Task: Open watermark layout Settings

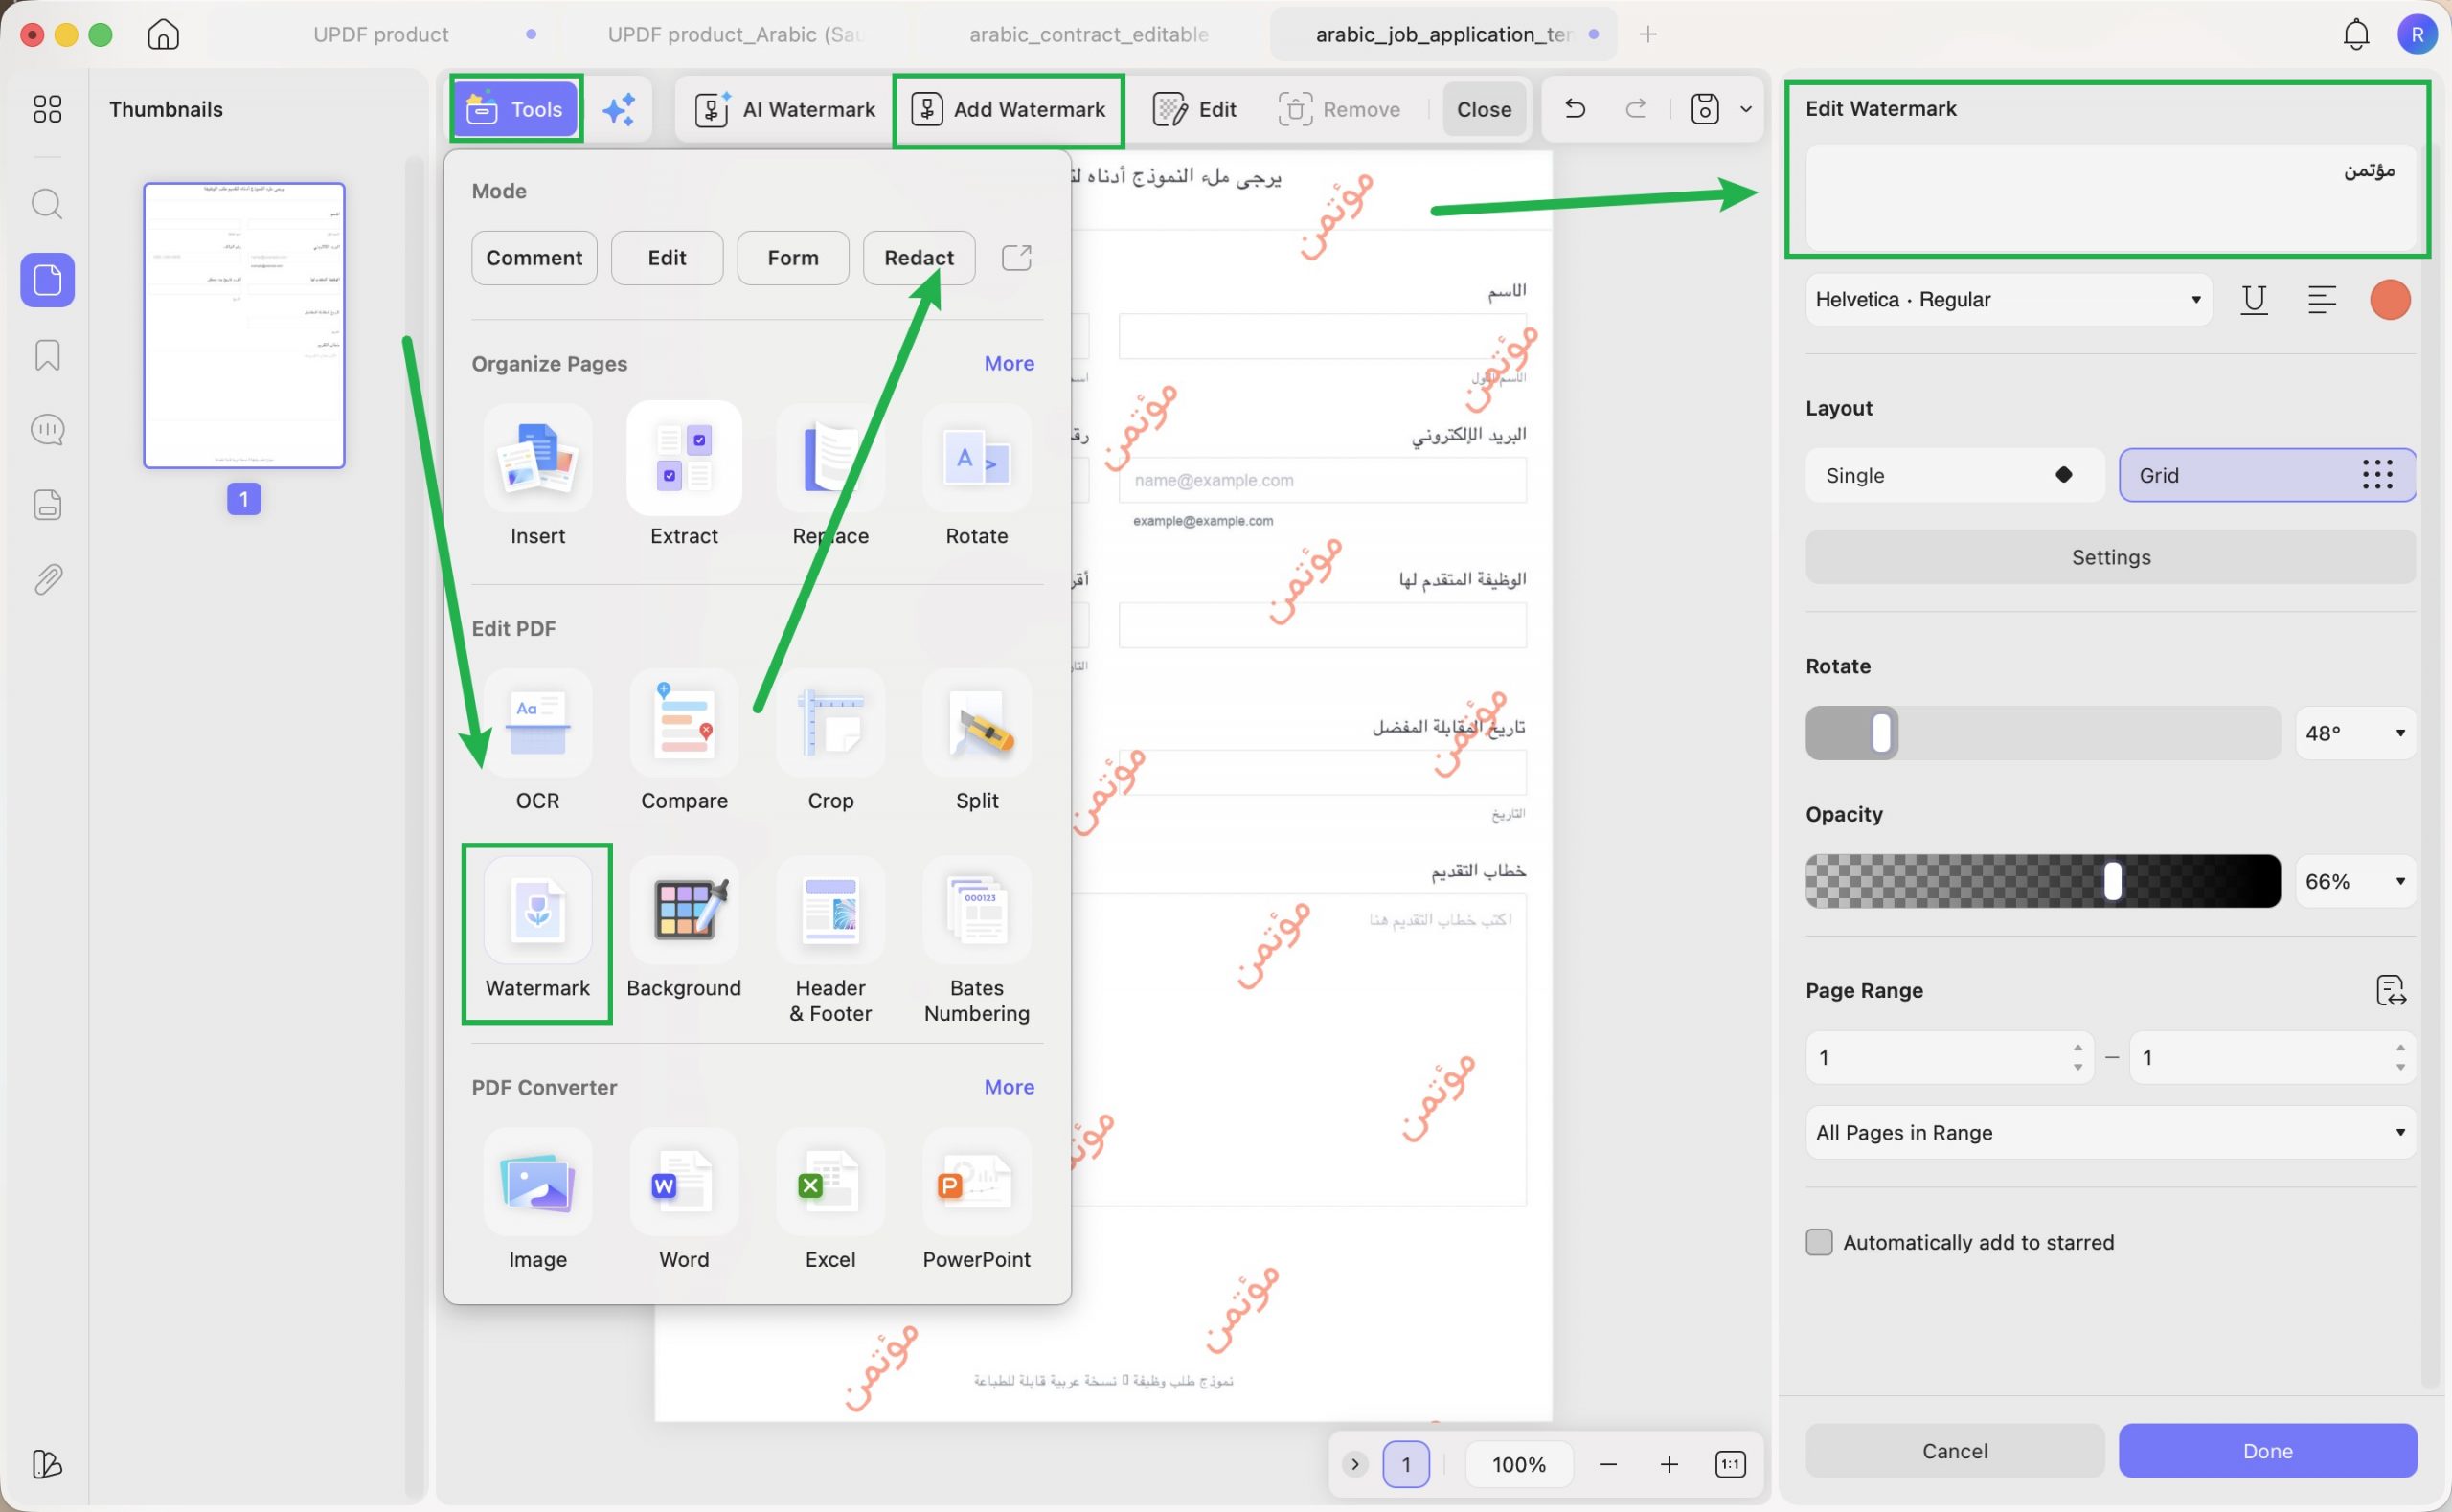Action: point(2110,557)
